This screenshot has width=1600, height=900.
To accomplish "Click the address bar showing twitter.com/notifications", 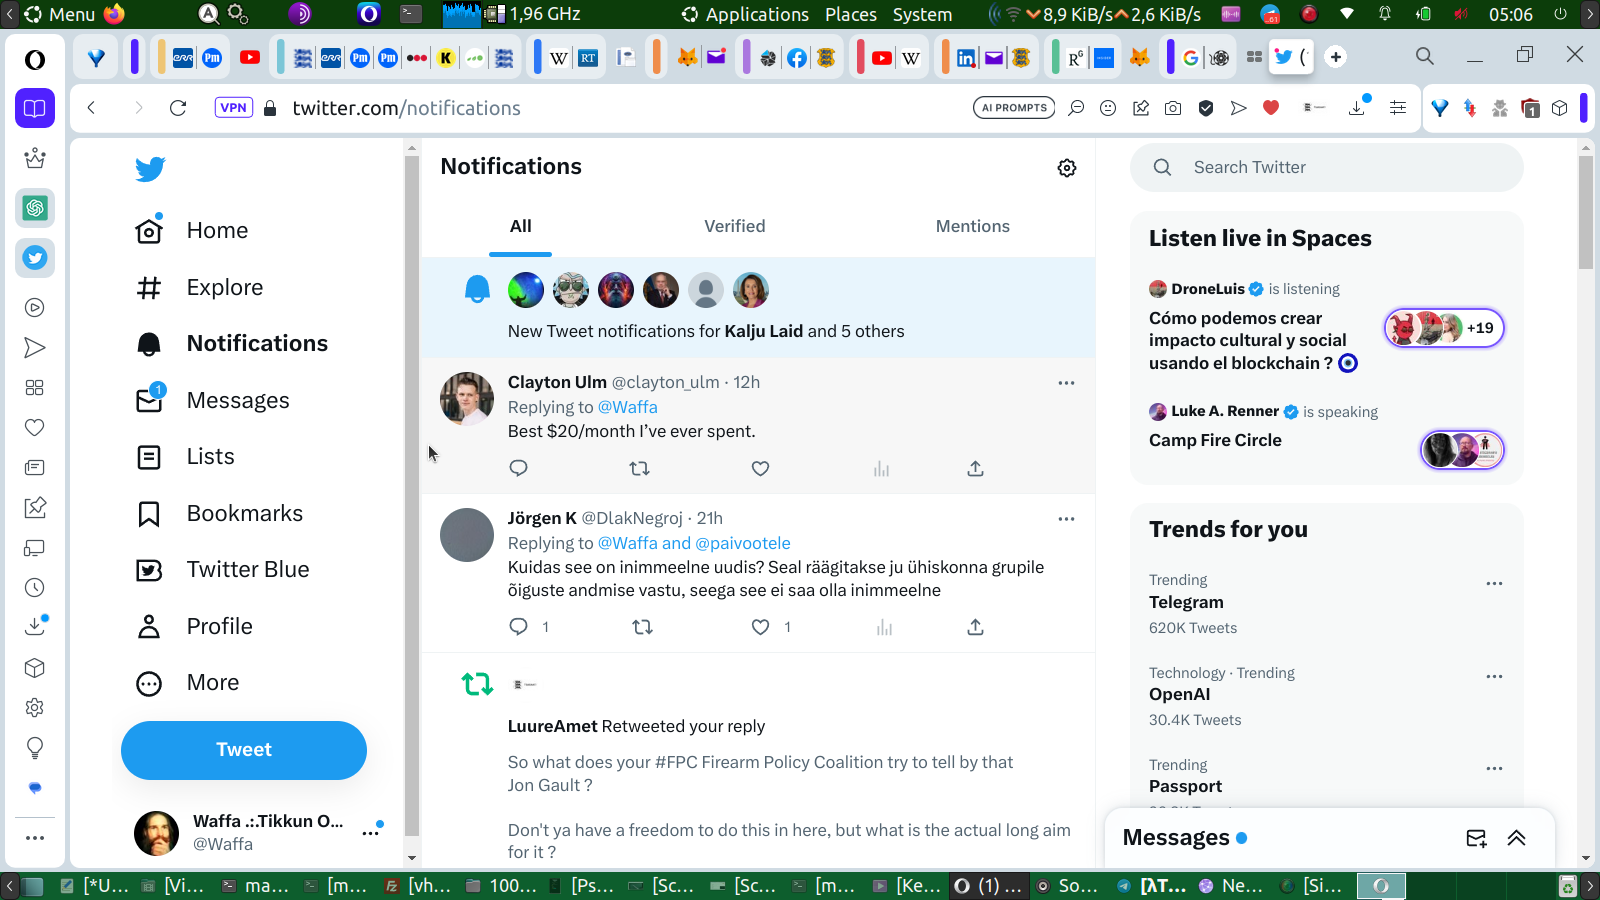I will coord(407,108).
